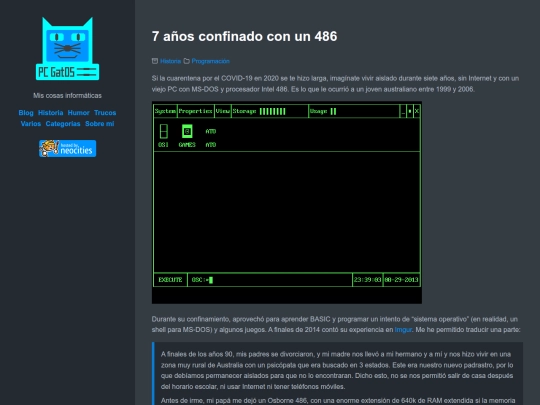540x405 pixels.
Task: Click the System menu in the screenshot
Action: [x=165, y=111]
